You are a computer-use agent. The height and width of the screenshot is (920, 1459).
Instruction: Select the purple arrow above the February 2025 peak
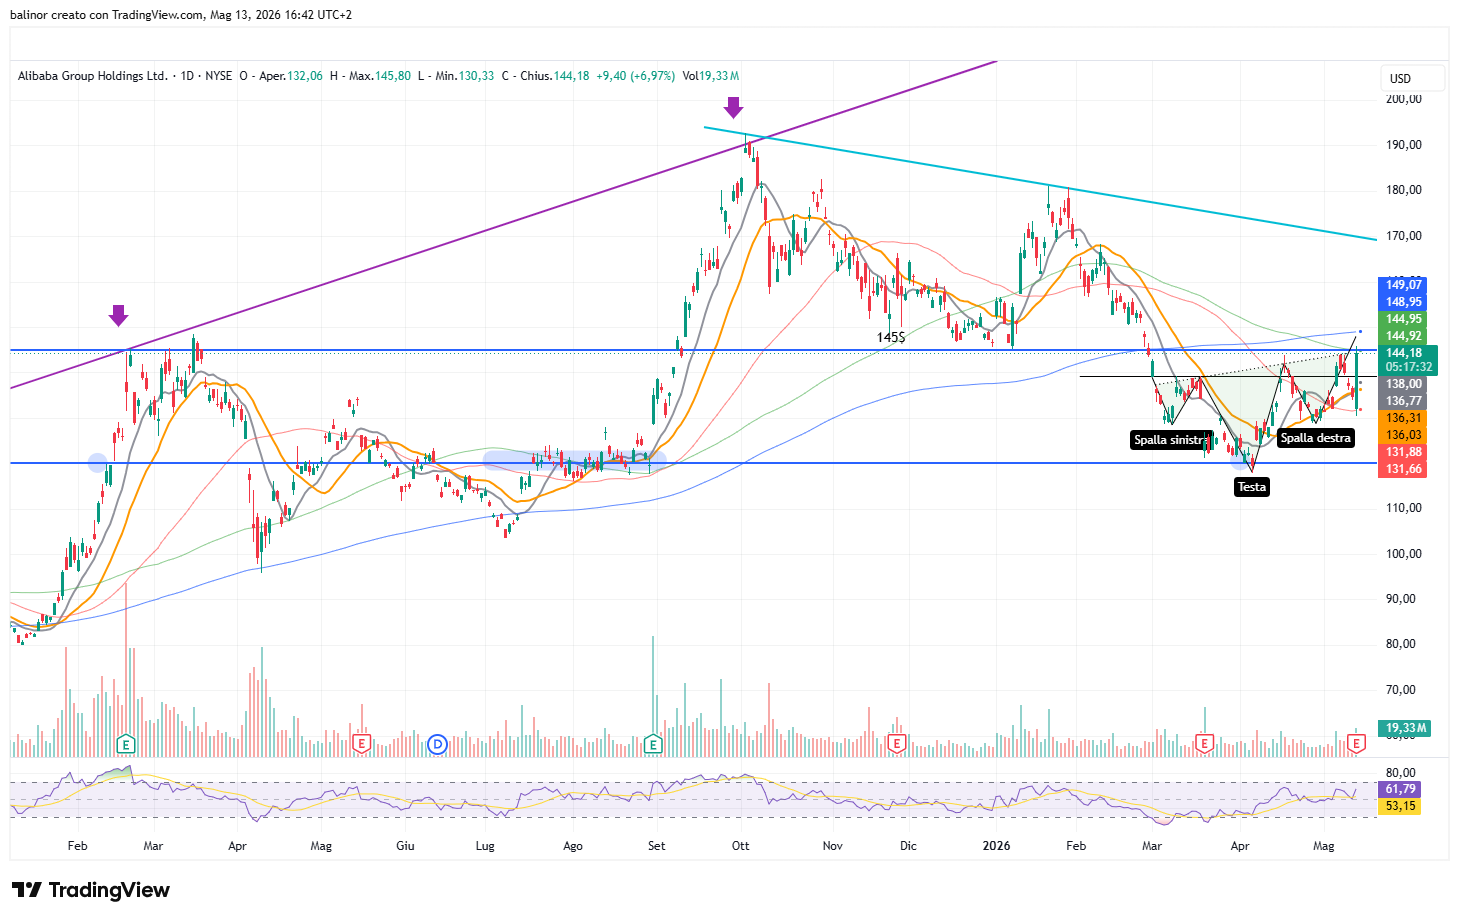point(118,316)
